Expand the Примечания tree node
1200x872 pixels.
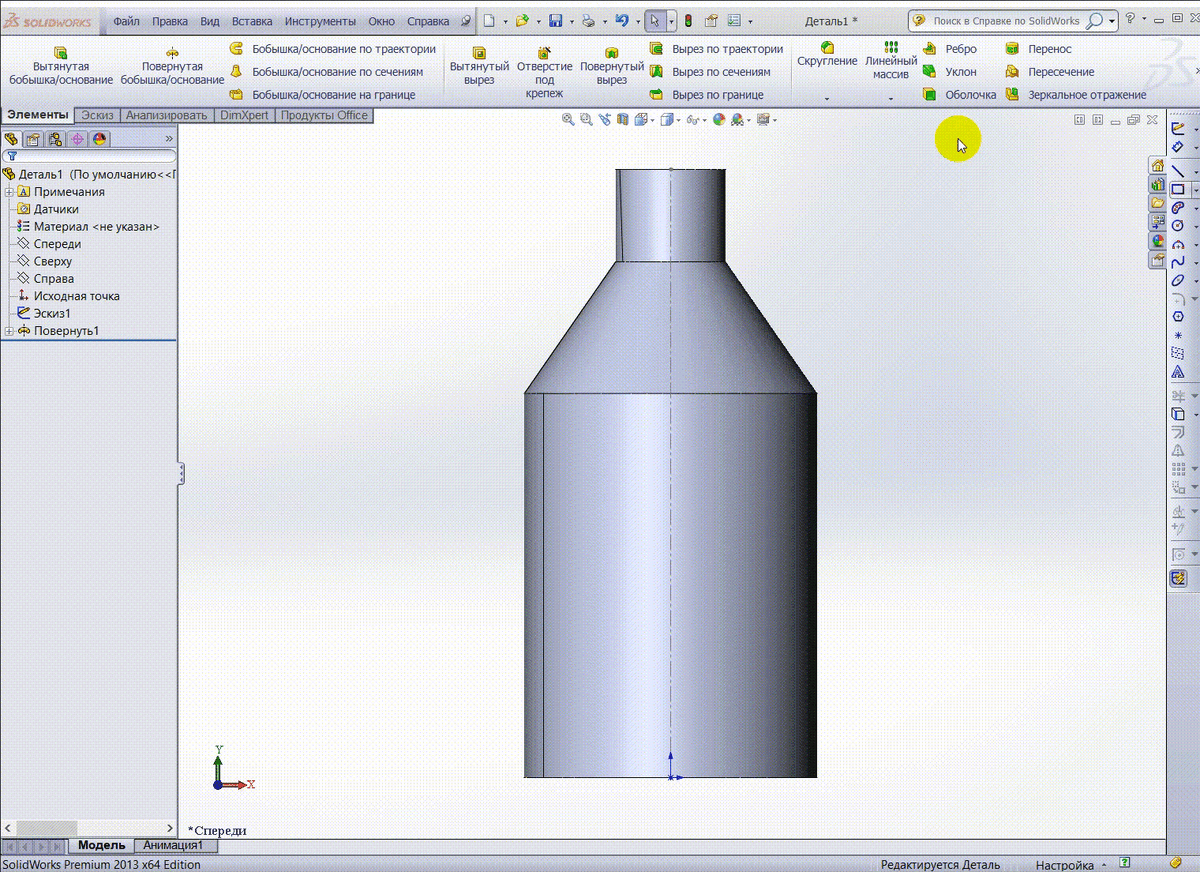coord(9,192)
